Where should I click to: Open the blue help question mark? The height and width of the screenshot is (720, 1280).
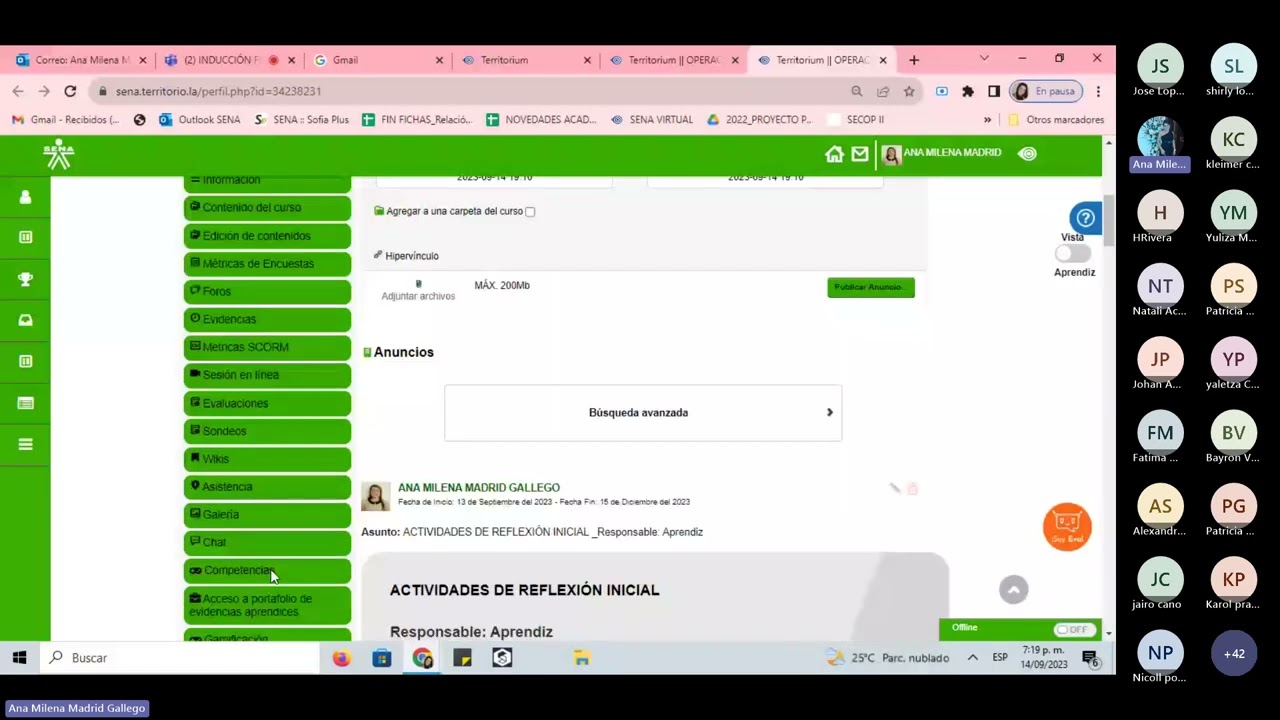pos(1085,217)
